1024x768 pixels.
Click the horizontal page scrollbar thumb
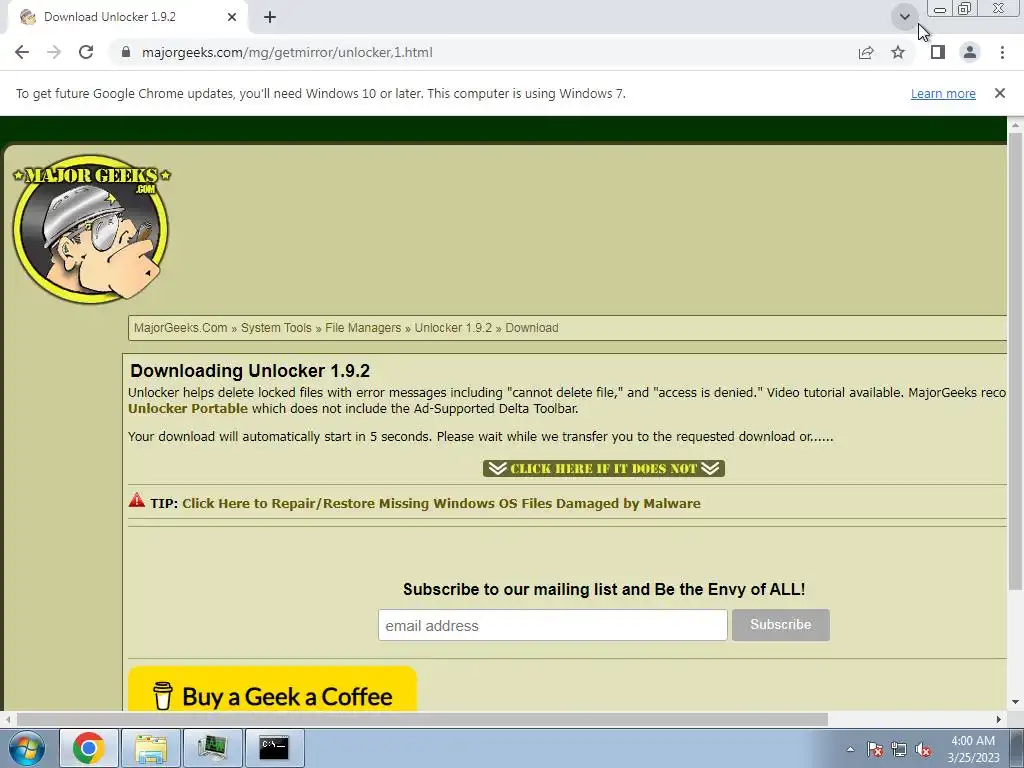[422, 719]
